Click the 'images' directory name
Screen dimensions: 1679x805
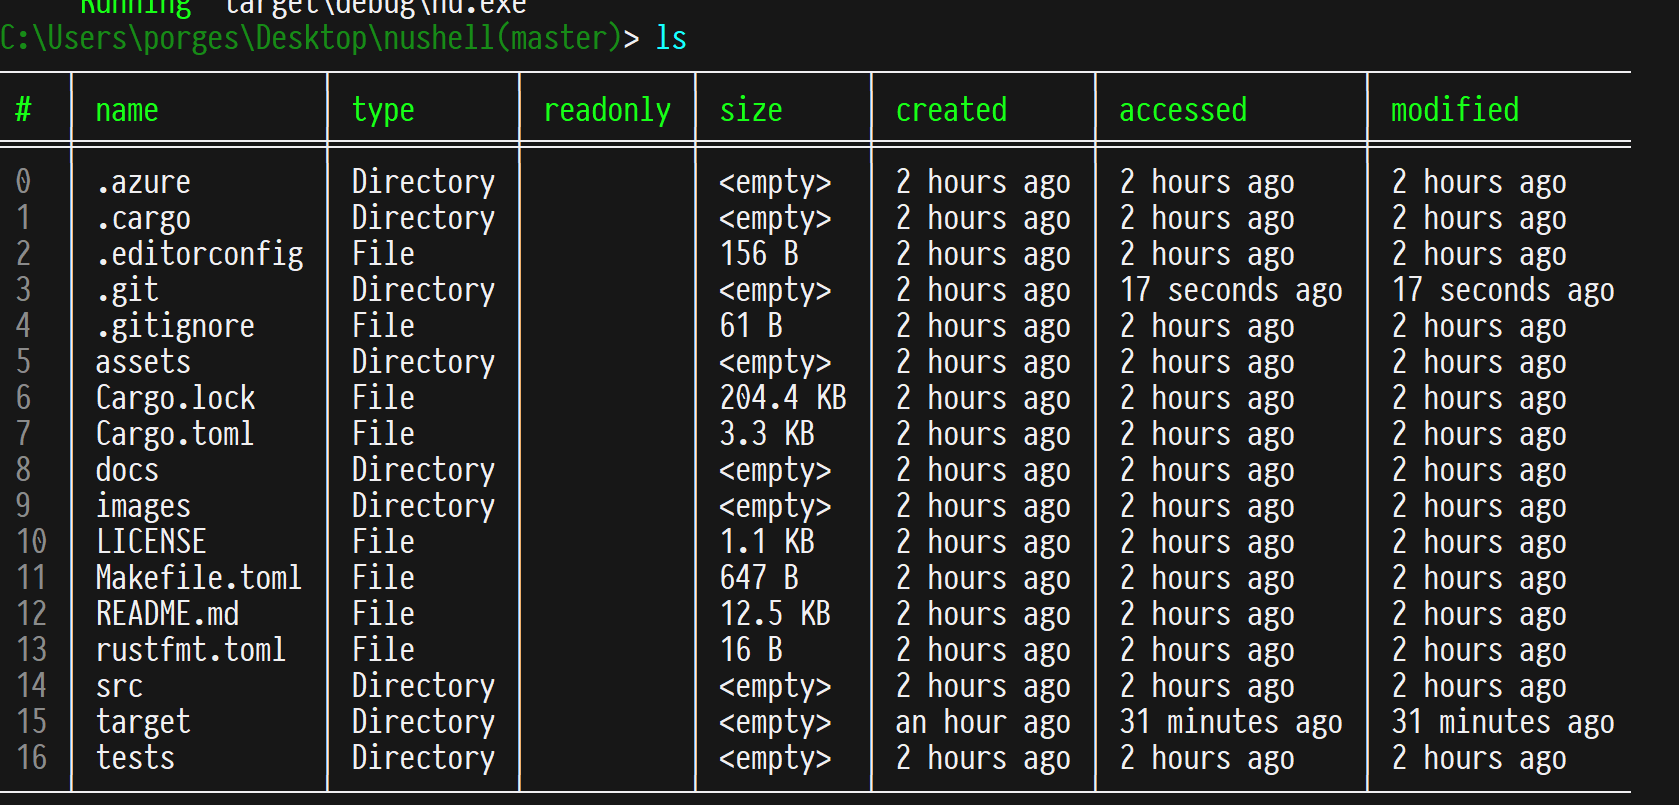coord(143,506)
